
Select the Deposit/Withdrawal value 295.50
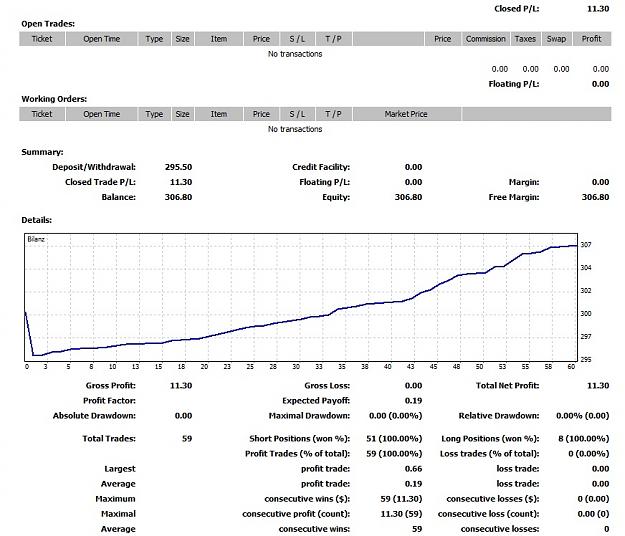pos(178,167)
